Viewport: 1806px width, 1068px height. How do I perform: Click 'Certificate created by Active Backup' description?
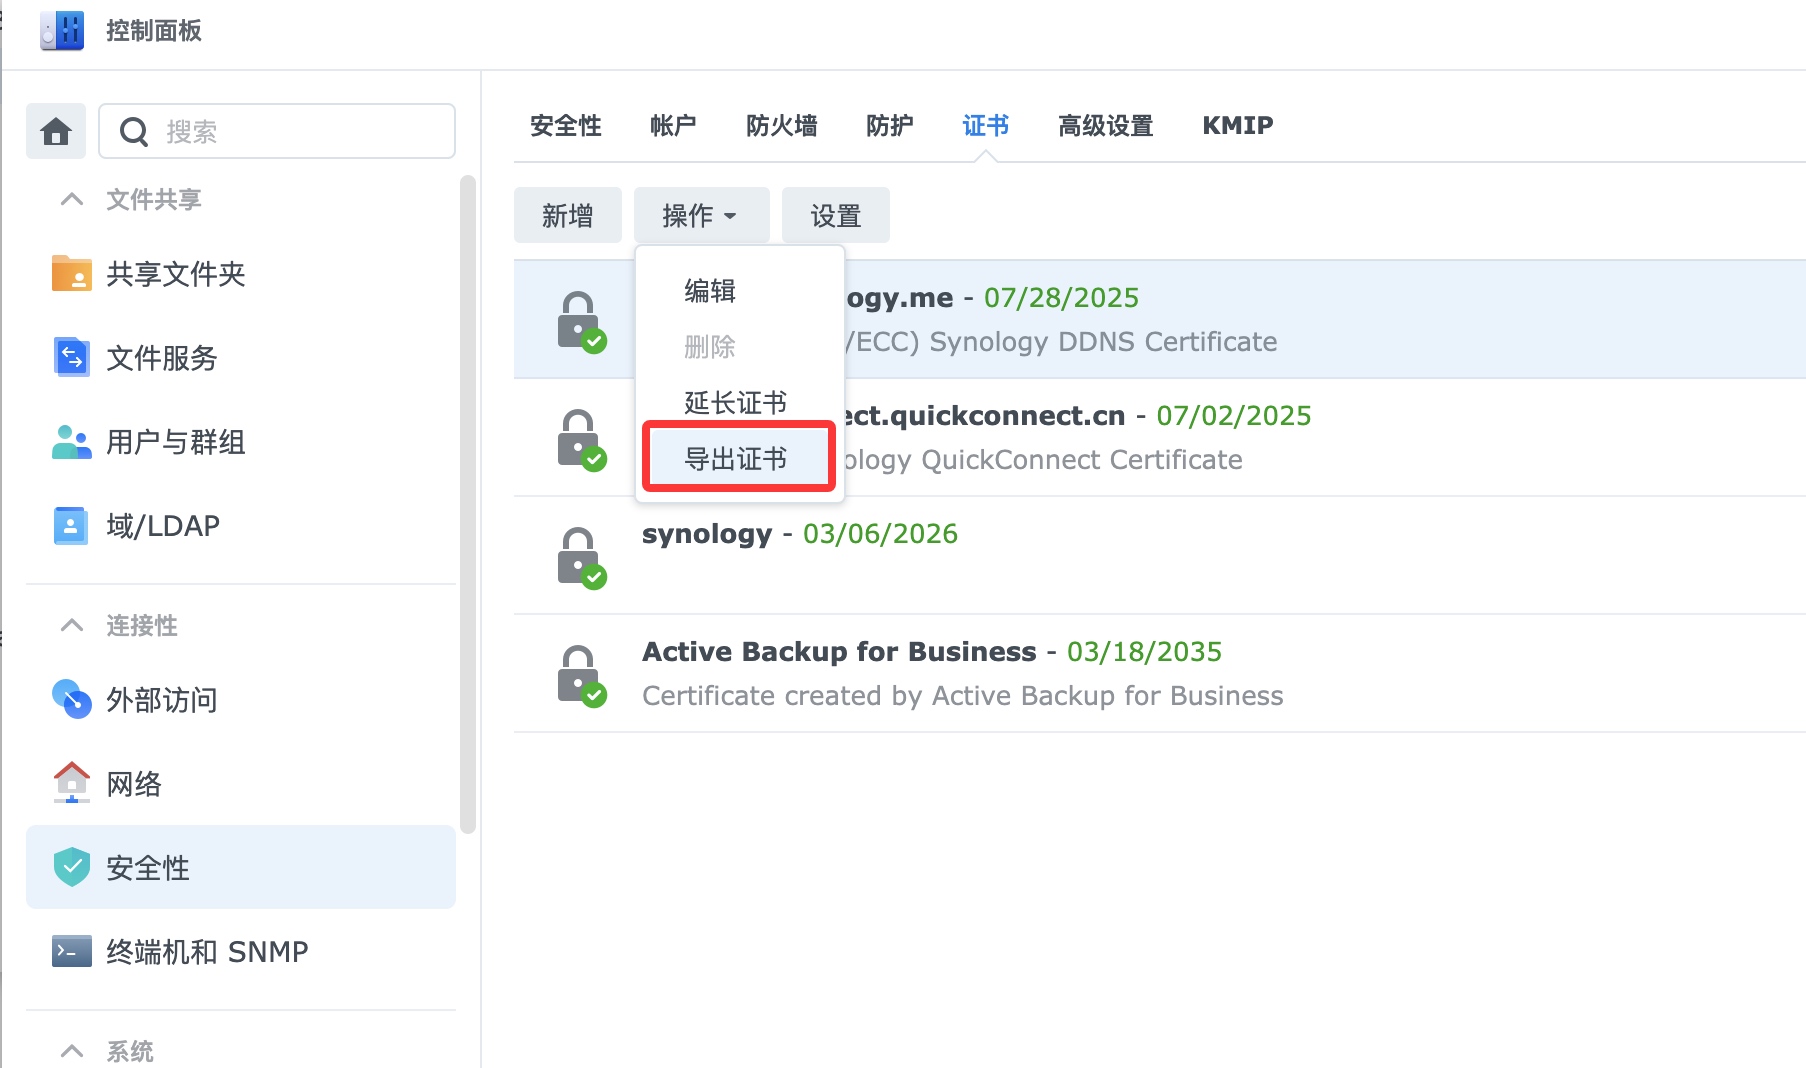tap(962, 695)
